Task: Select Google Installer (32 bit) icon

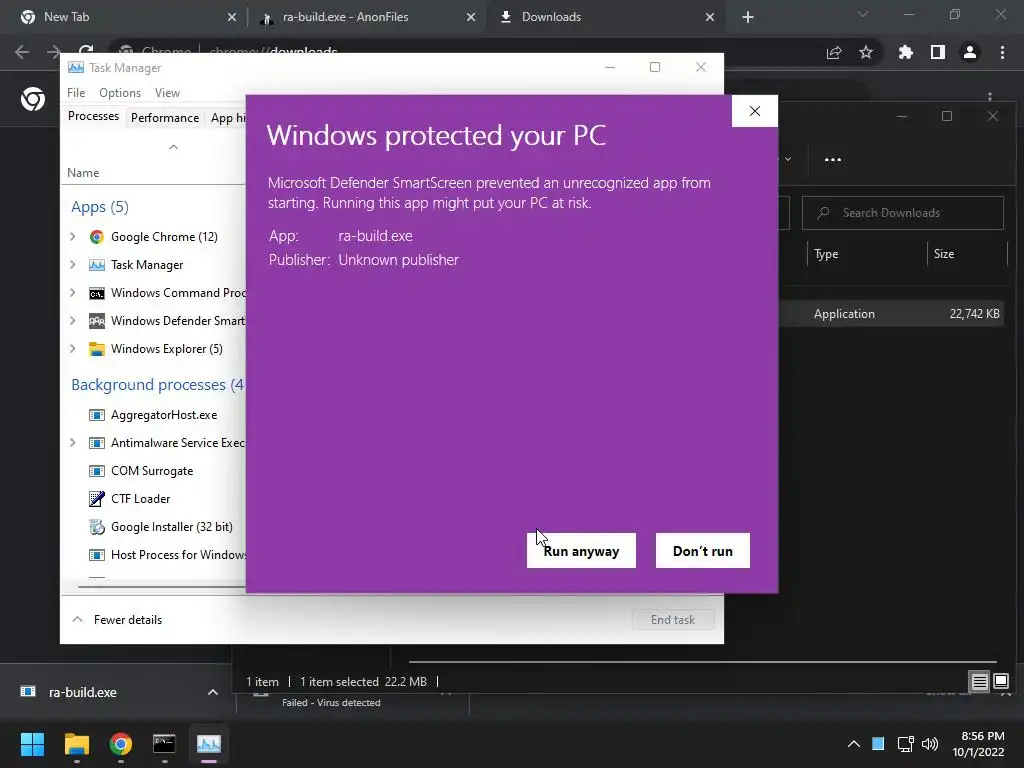Action: click(x=97, y=526)
